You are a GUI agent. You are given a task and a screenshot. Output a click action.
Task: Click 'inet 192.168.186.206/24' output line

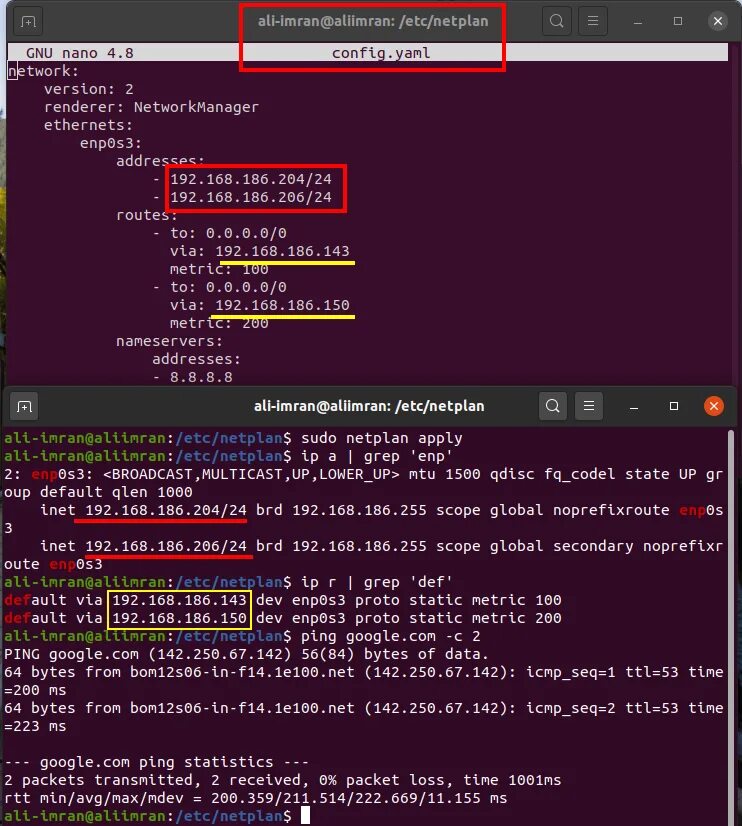point(143,546)
